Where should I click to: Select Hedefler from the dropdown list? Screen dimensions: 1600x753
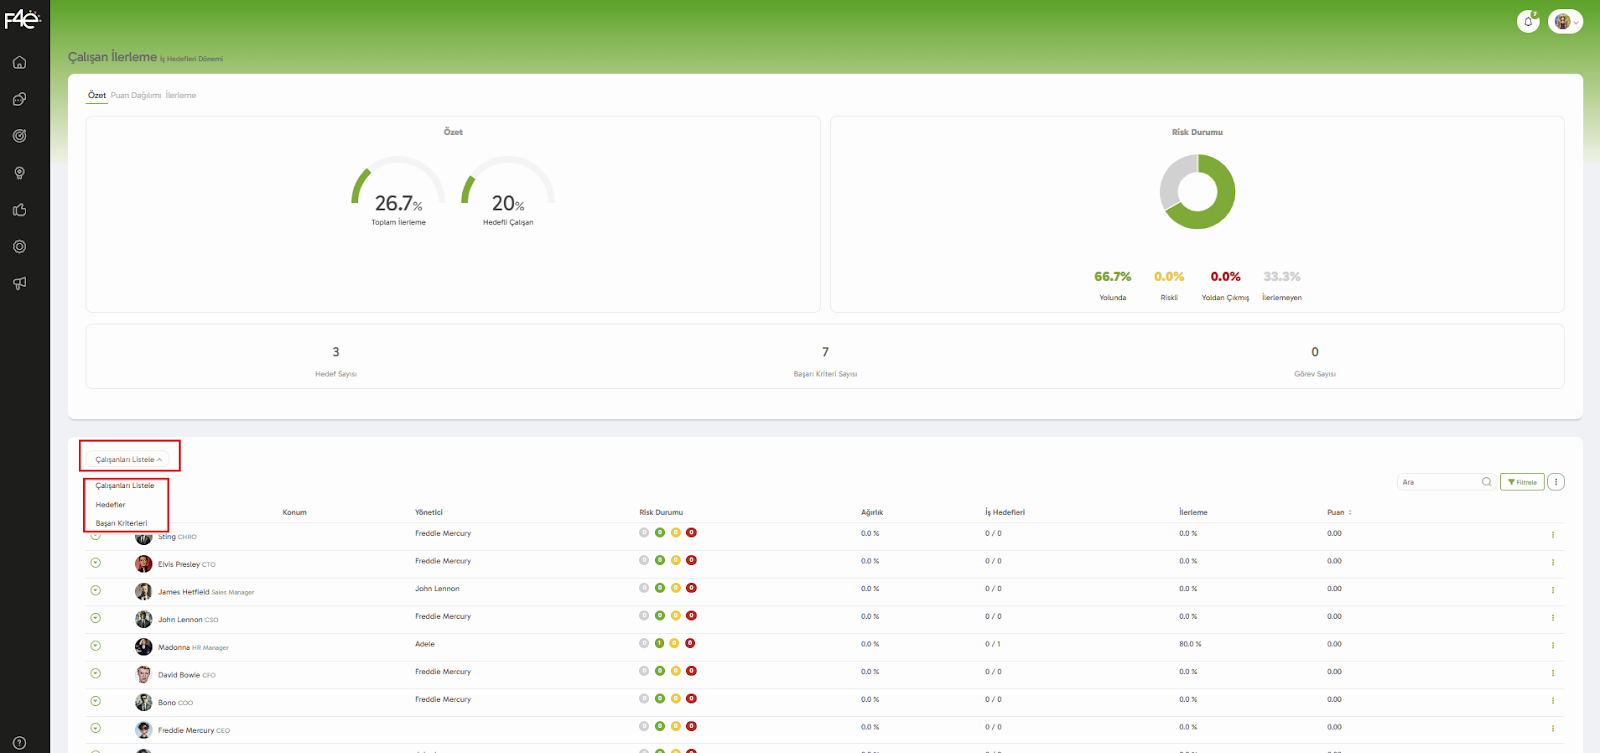111,505
